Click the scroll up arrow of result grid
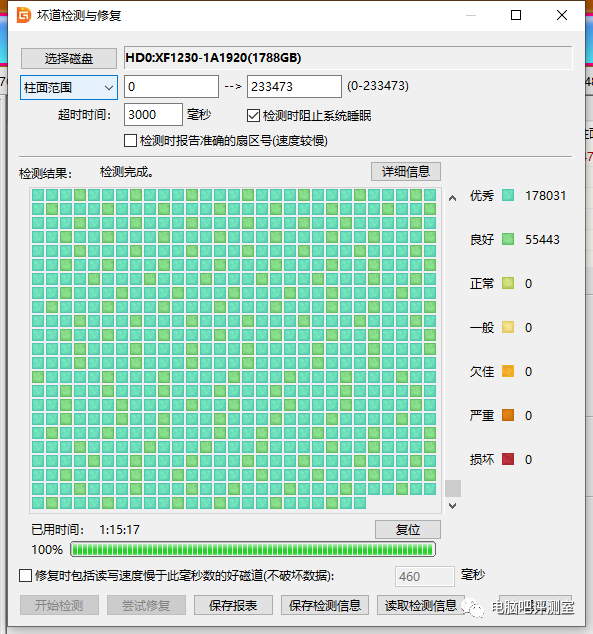The height and width of the screenshot is (634, 593). tap(453, 198)
